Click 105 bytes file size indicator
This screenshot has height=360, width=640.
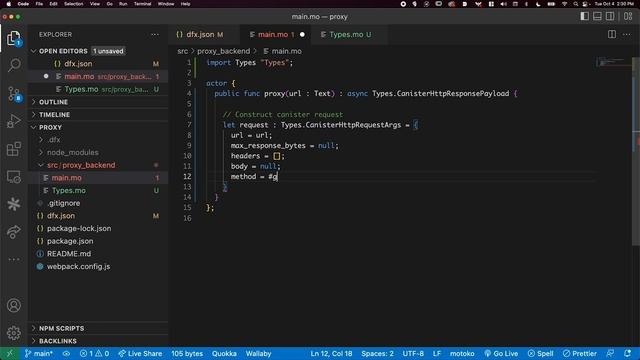pos(187,353)
